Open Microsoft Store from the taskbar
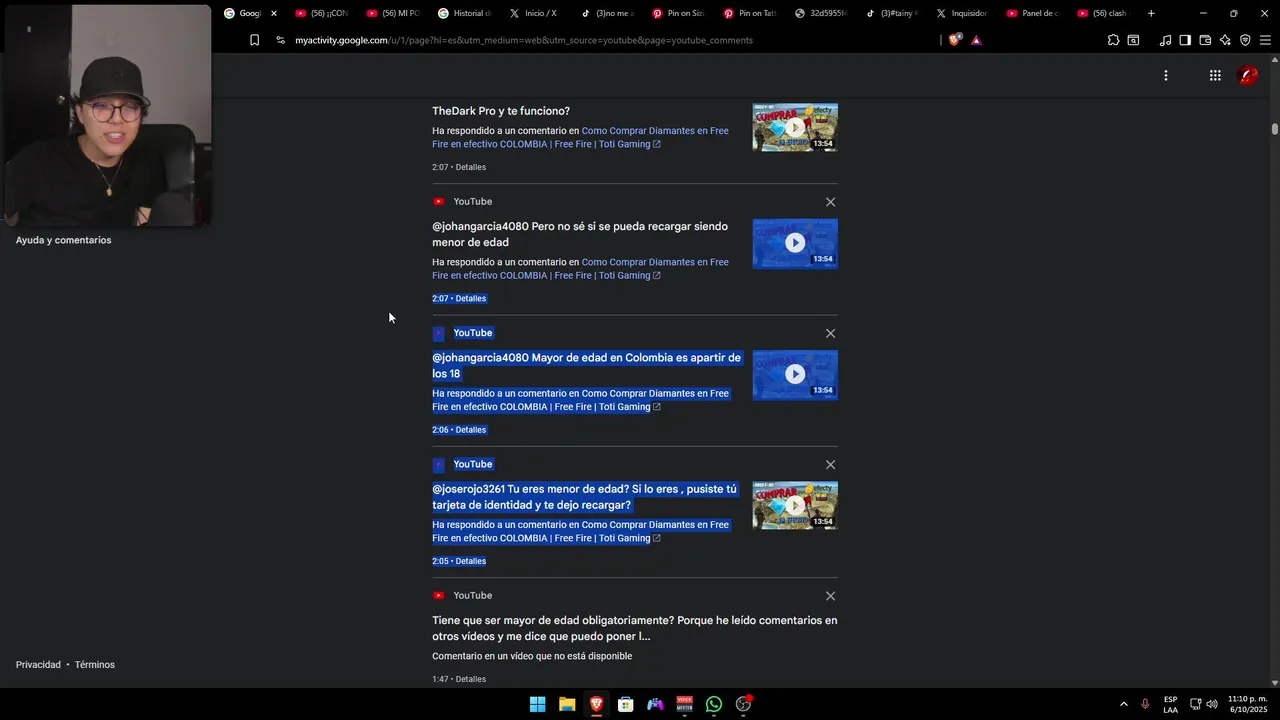The image size is (1280, 720). pos(625,704)
